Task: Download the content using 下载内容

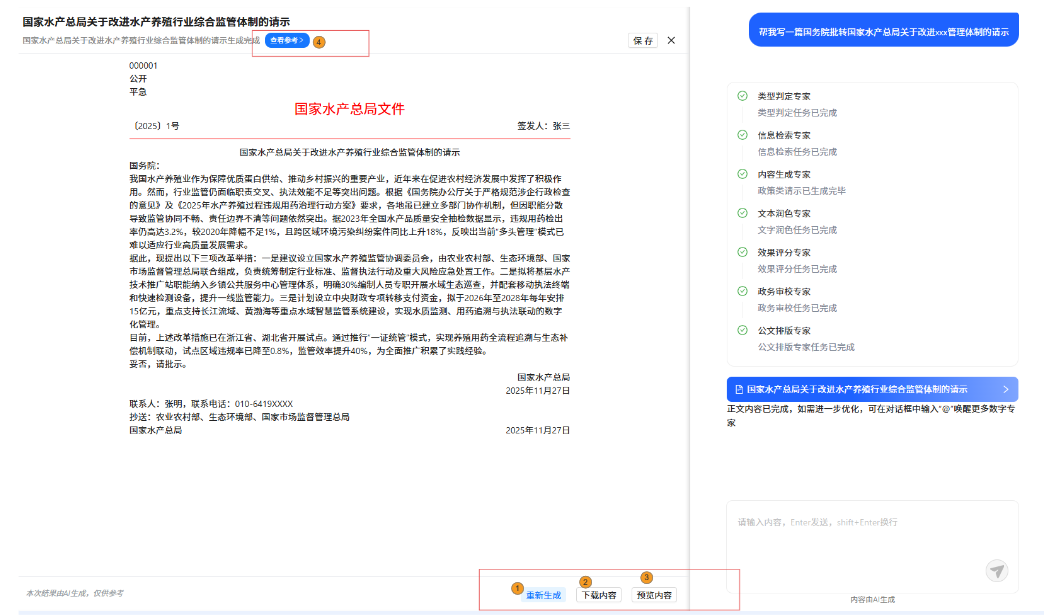Action: (x=600, y=595)
